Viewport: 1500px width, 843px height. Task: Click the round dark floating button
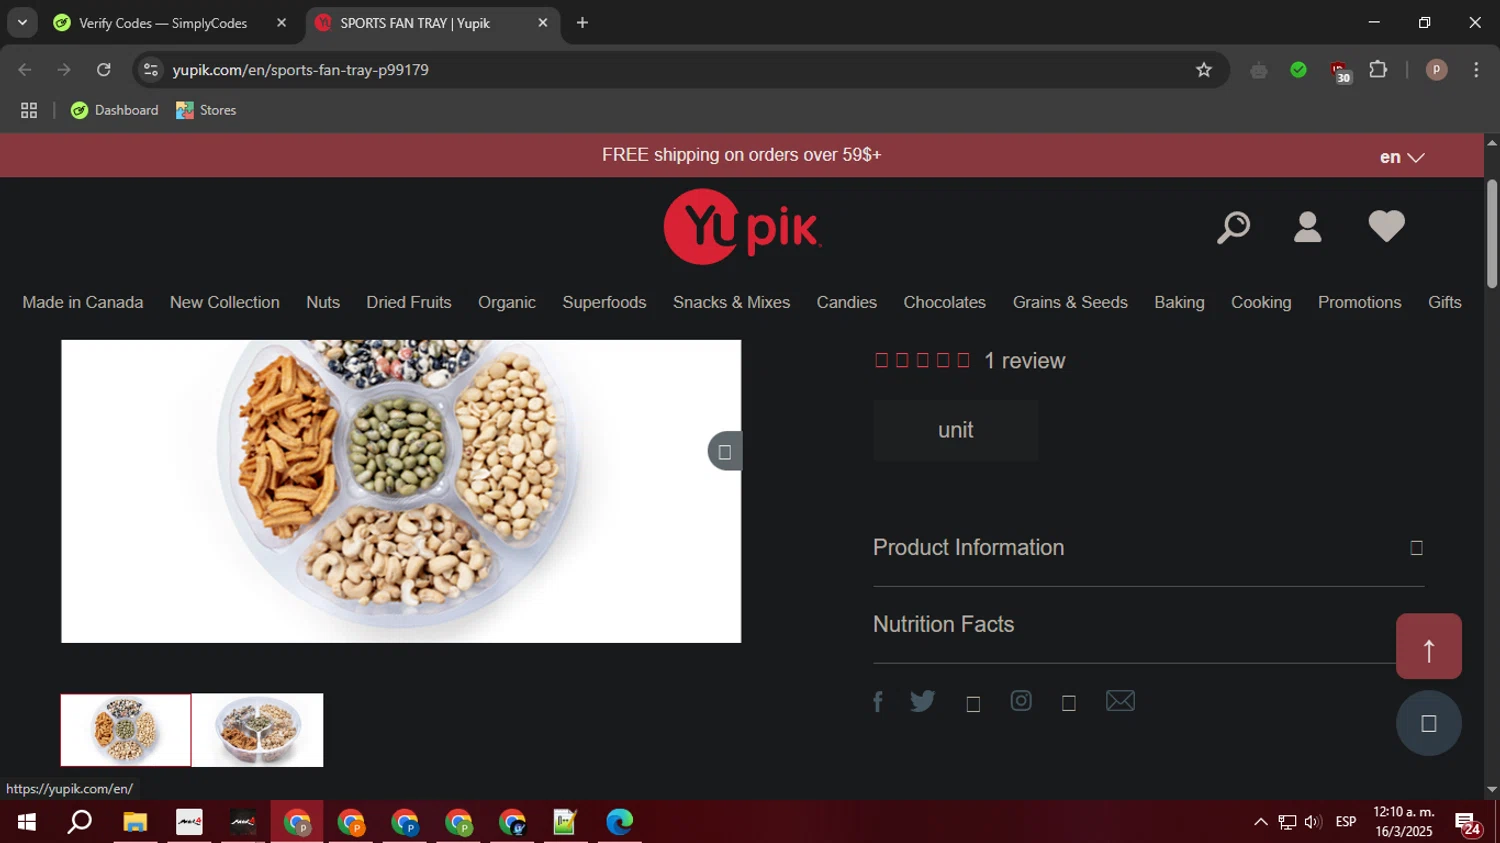tap(1429, 723)
